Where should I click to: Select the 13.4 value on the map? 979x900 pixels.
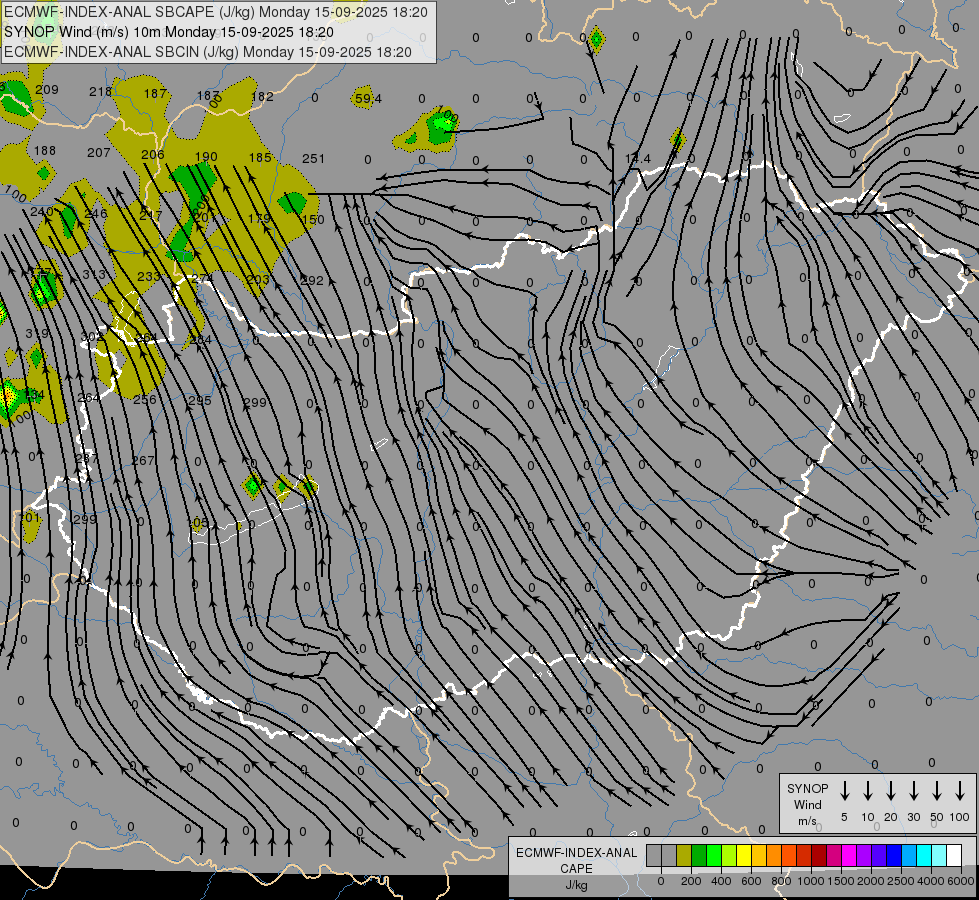pos(638,159)
